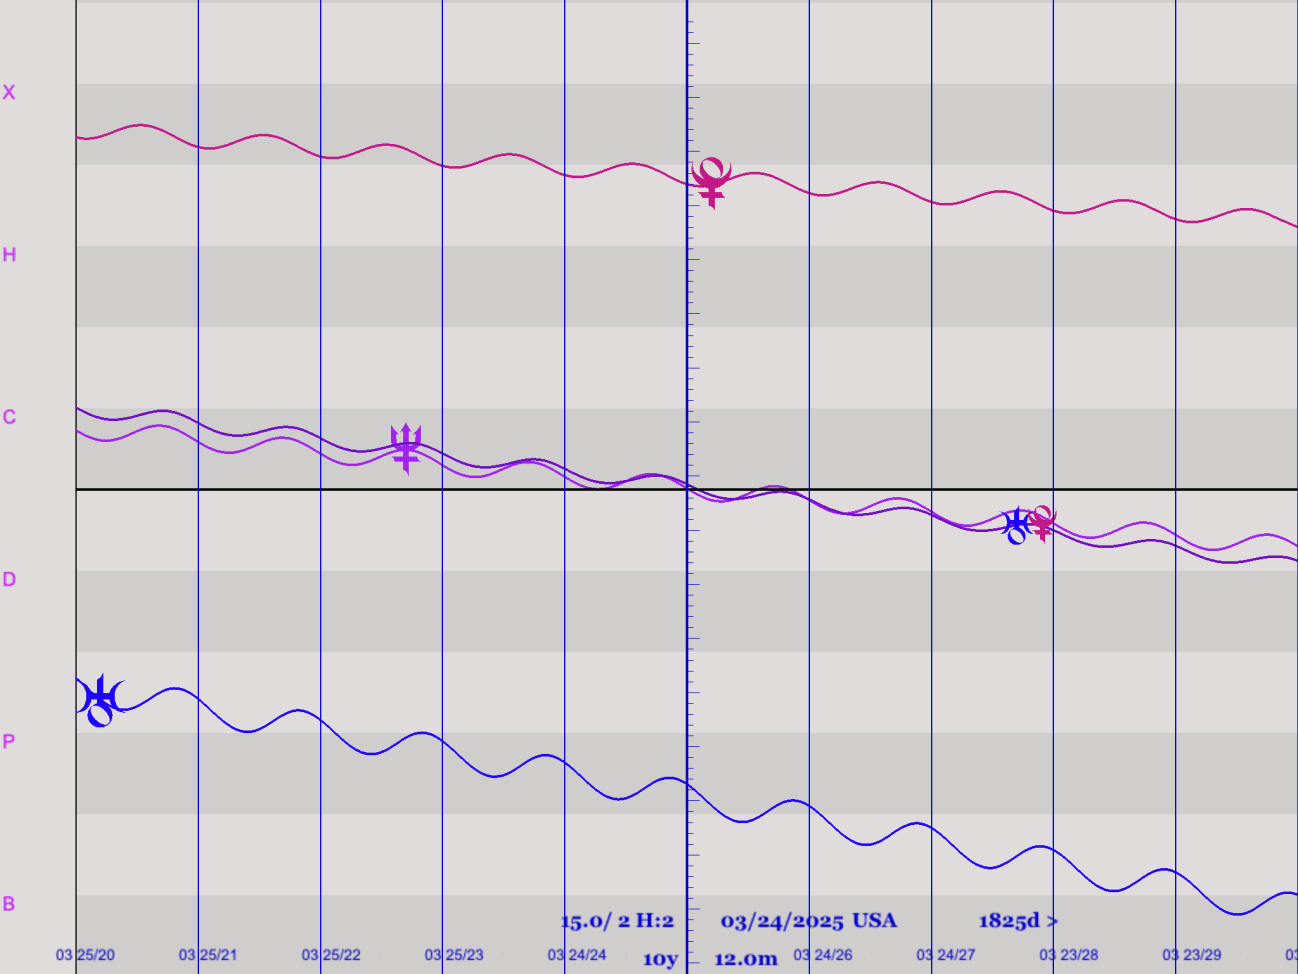This screenshot has height=974, width=1298.
Task: Click the 03/25/20 date marker
Action: tap(85, 955)
